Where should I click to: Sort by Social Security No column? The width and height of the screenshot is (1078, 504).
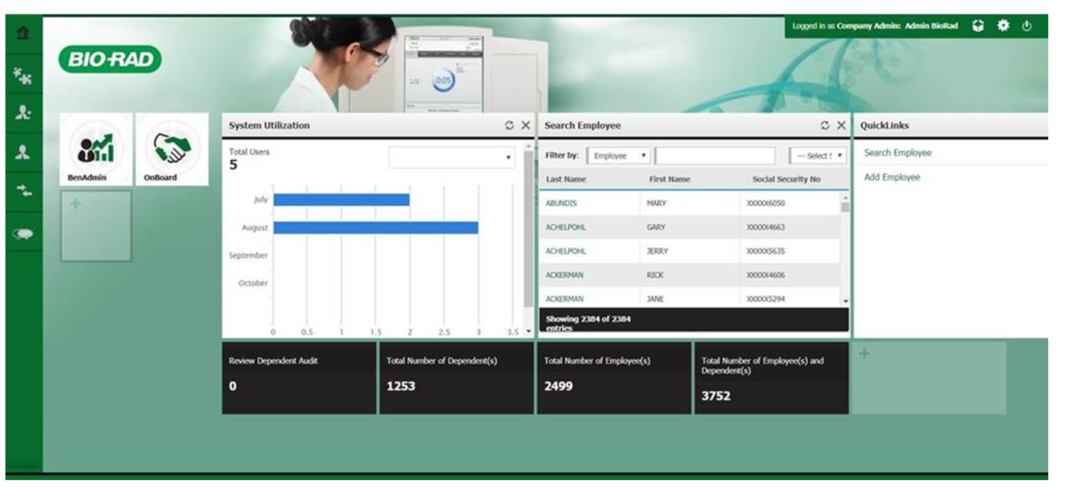point(786,180)
